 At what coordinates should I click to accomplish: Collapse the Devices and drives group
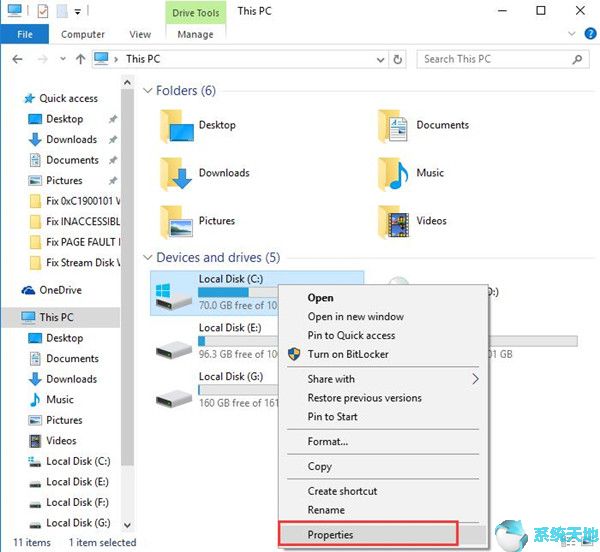tap(148, 258)
